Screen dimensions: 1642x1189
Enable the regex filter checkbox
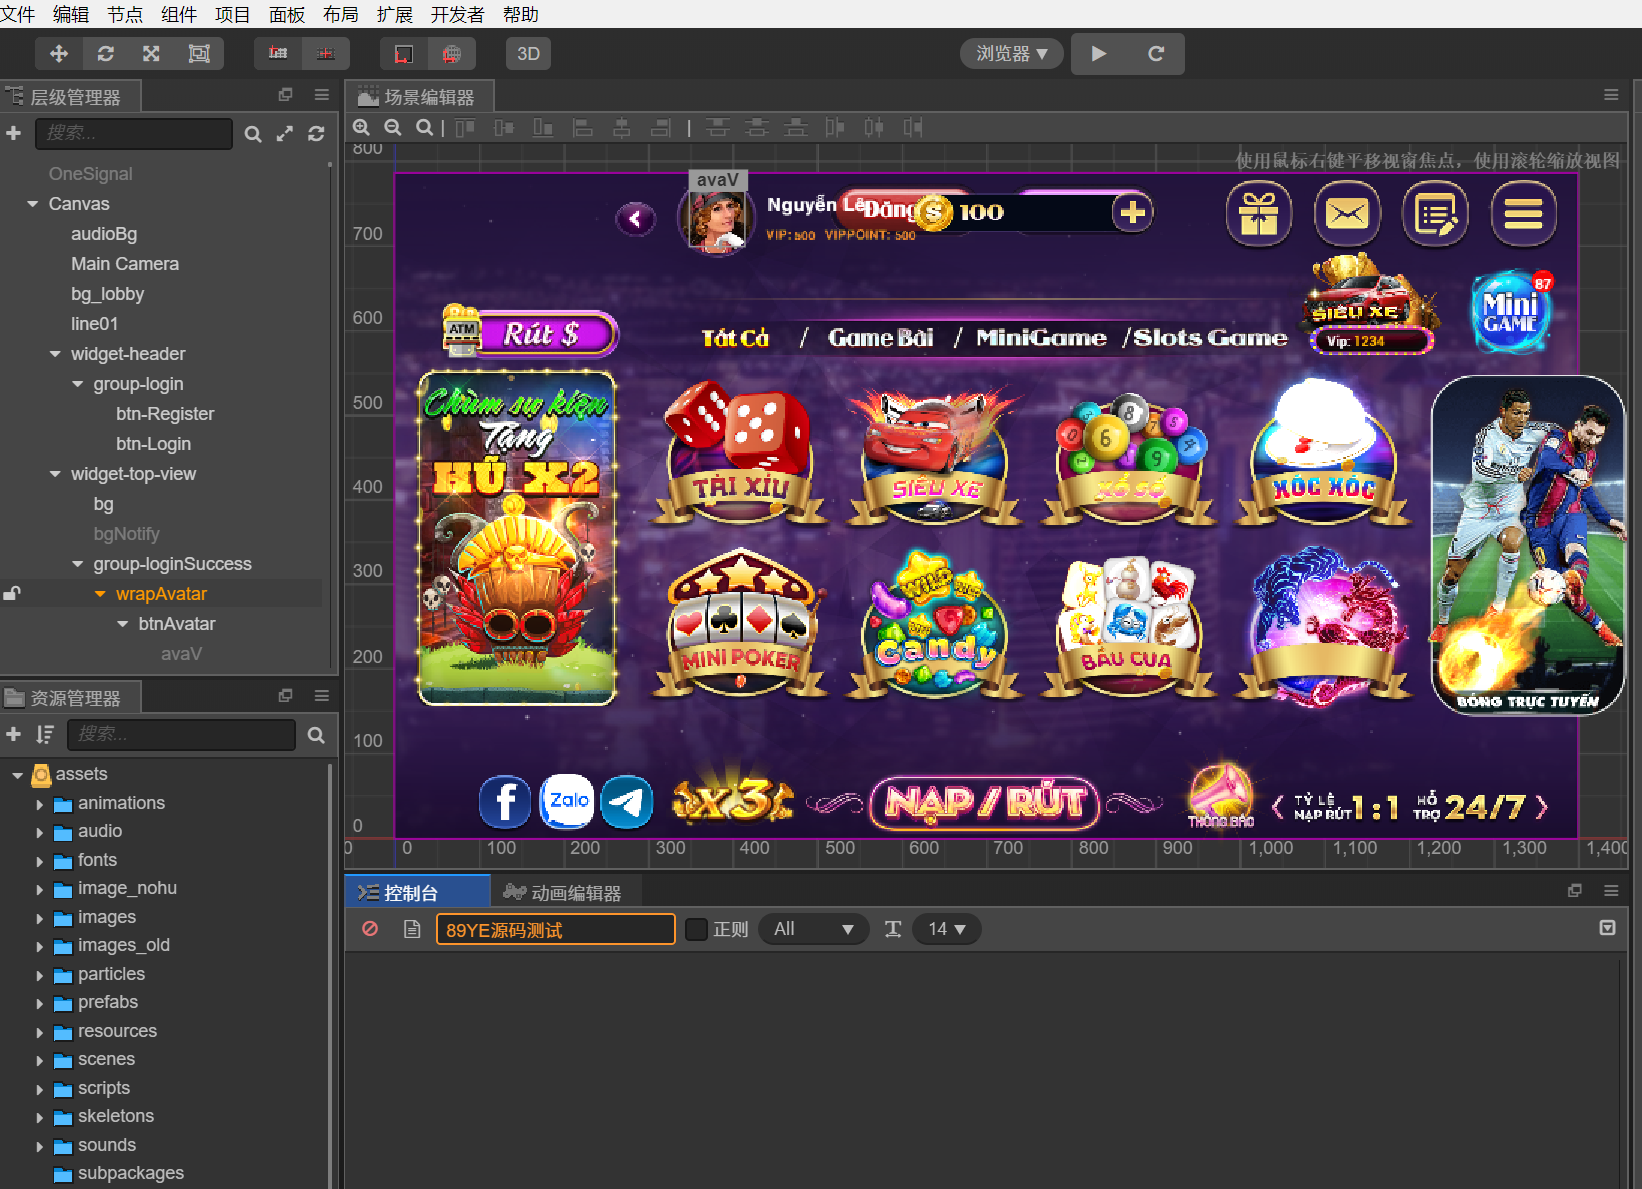pos(697,929)
